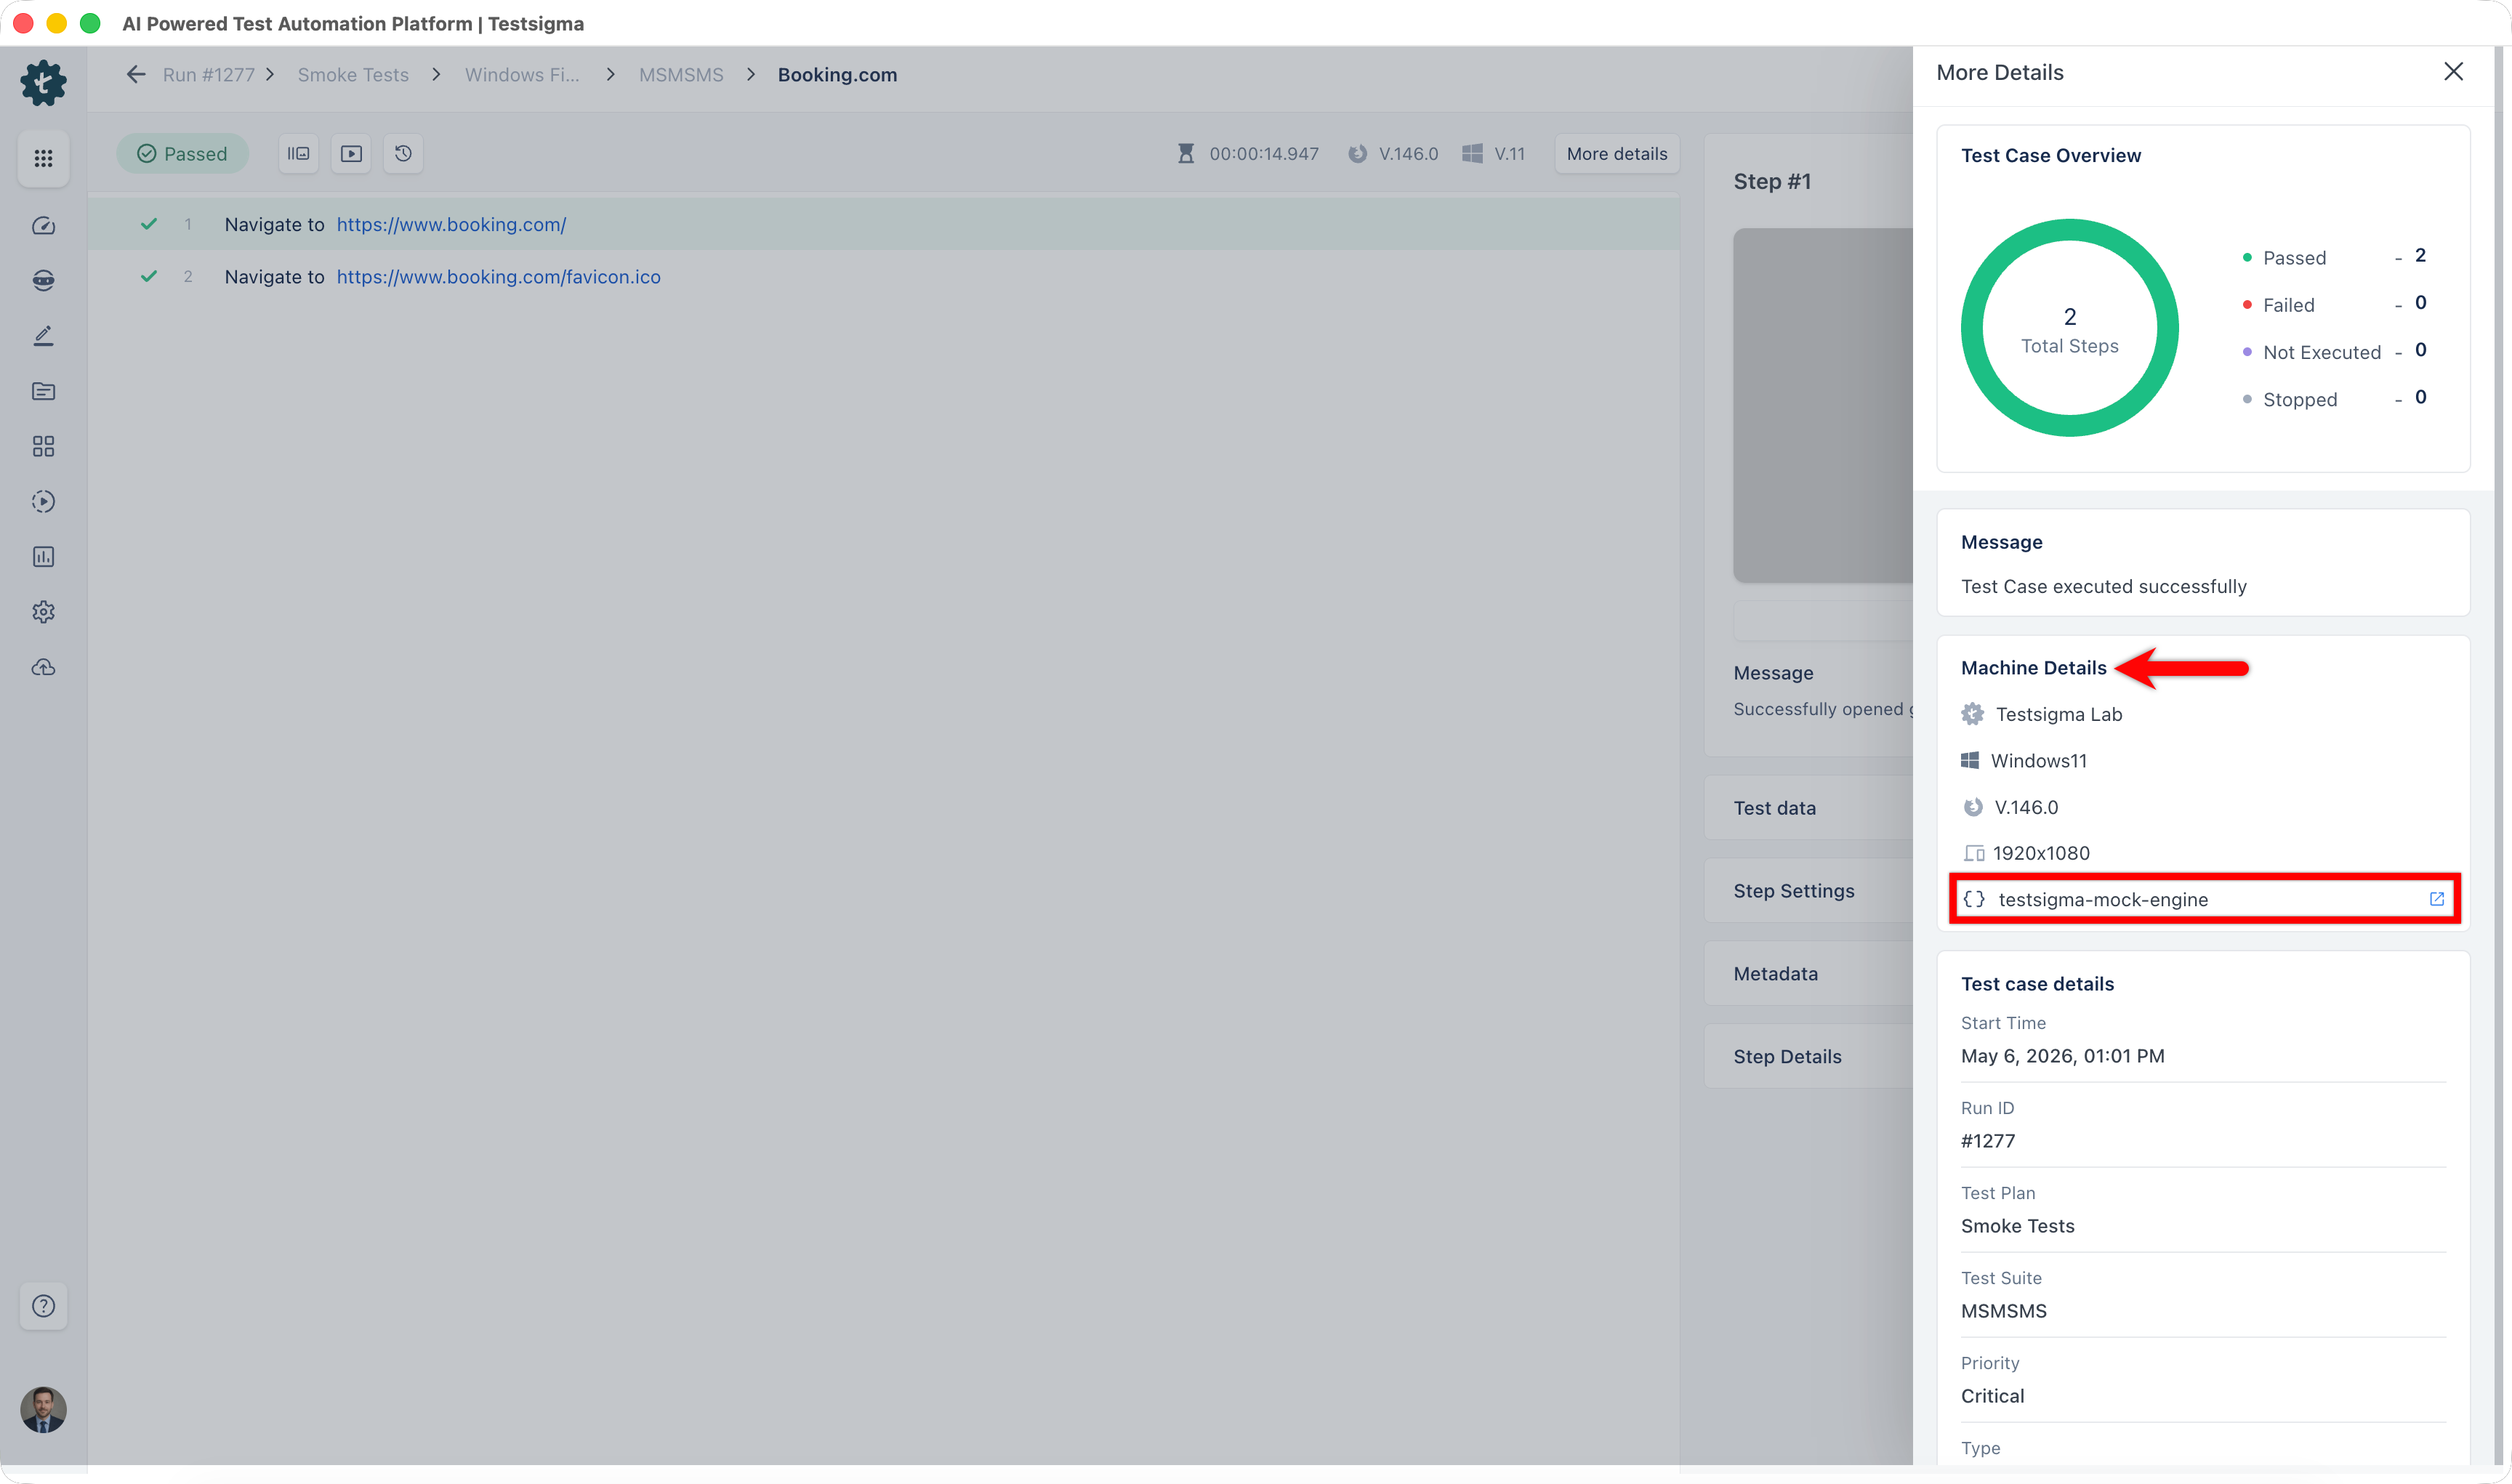Click the green Total Steps donut chart
The width and height of the screenshot is (2512, 1484).
[2069, 328]
